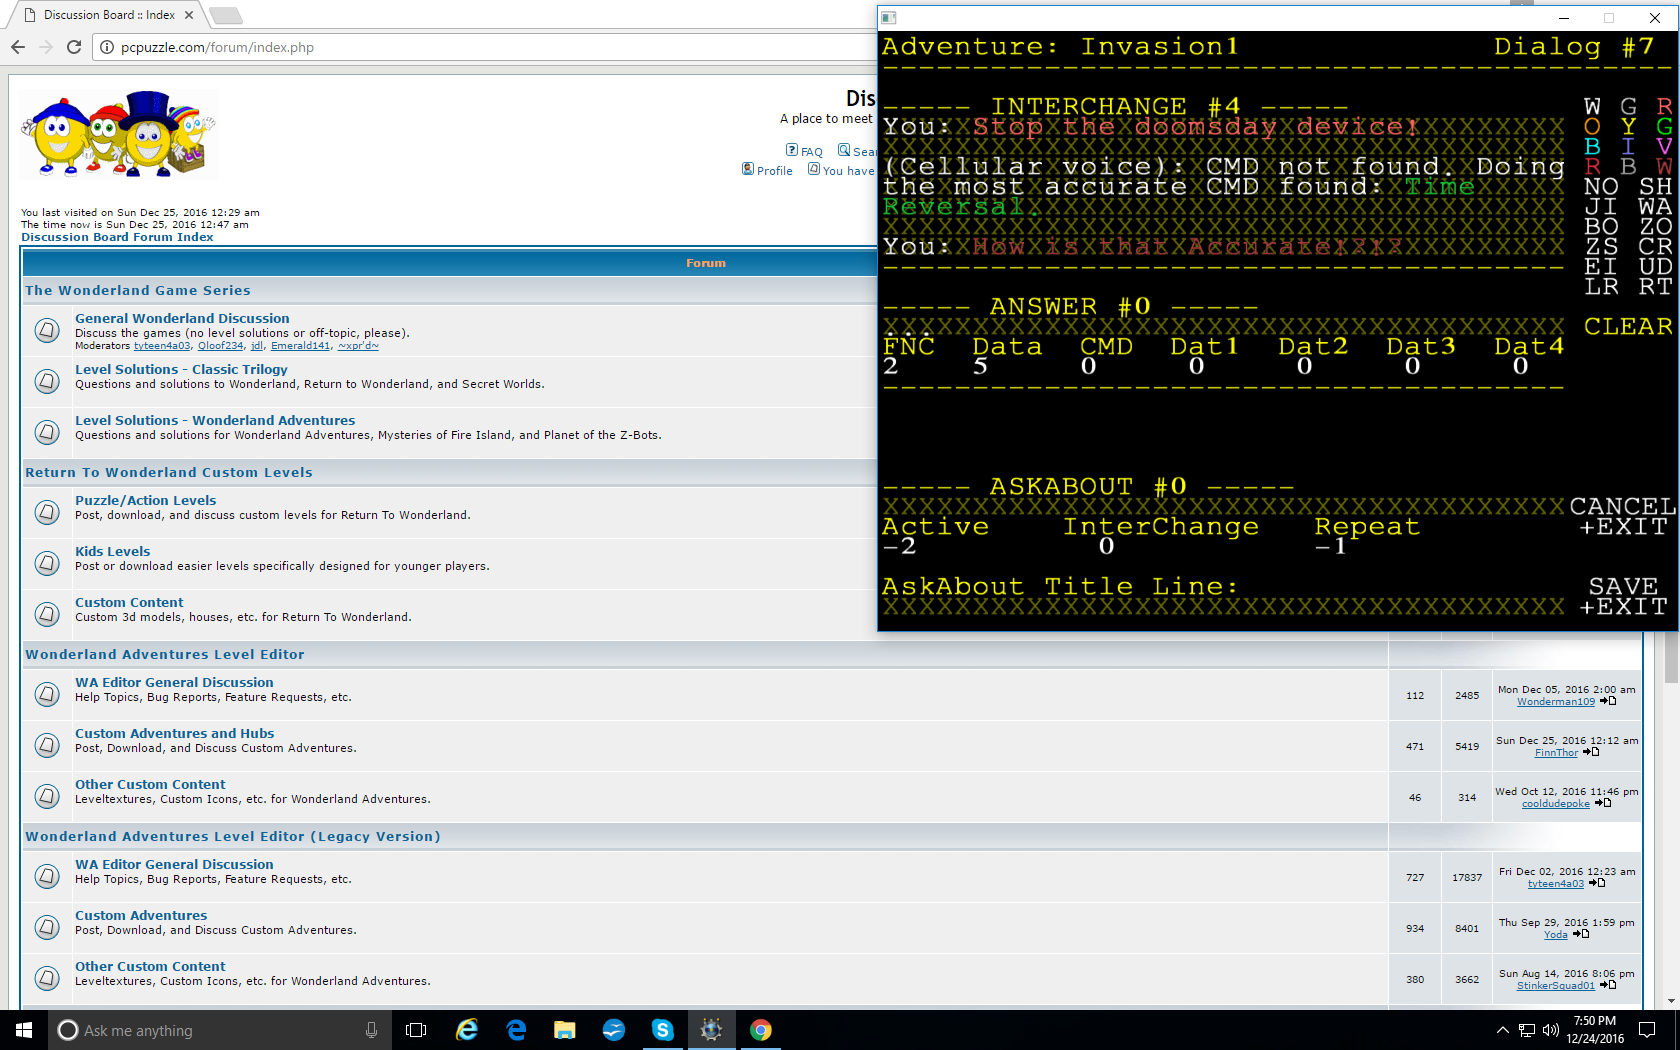Select the ZO text effect
The height and width of the screenshot is (1050, 1680).
pyautogui.click(x=1655, y=226)
